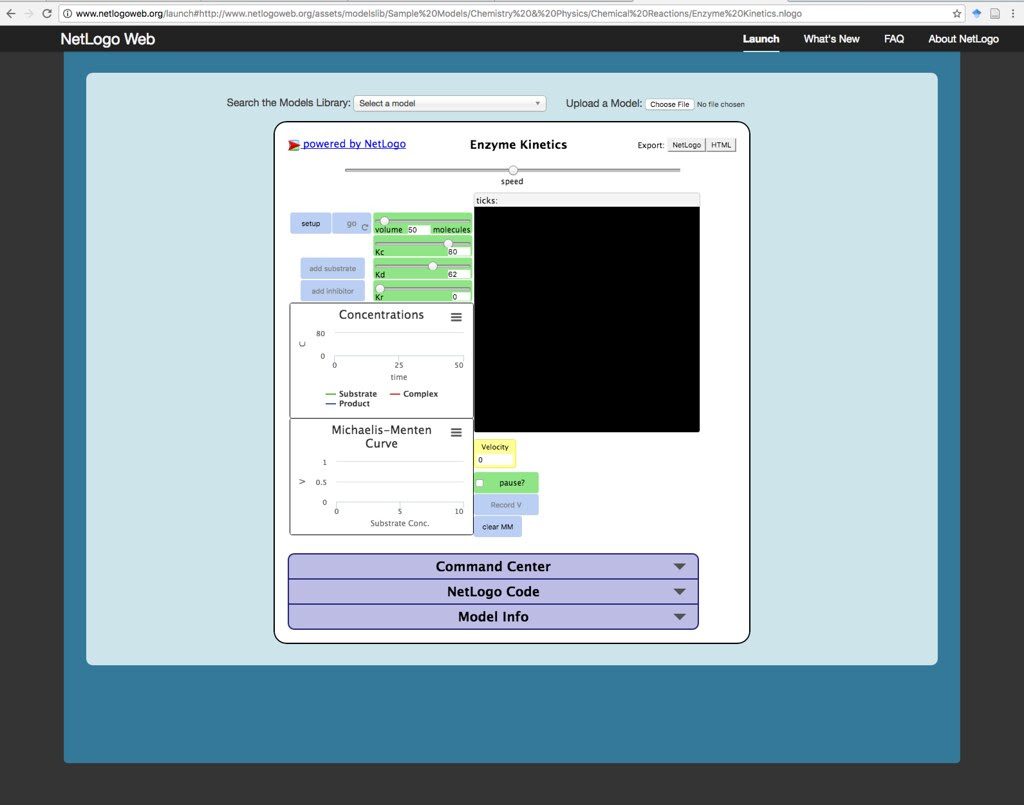This screenshot has width=1024, height=805.
Task: Click the volume value input field
Action: point(418,230)
